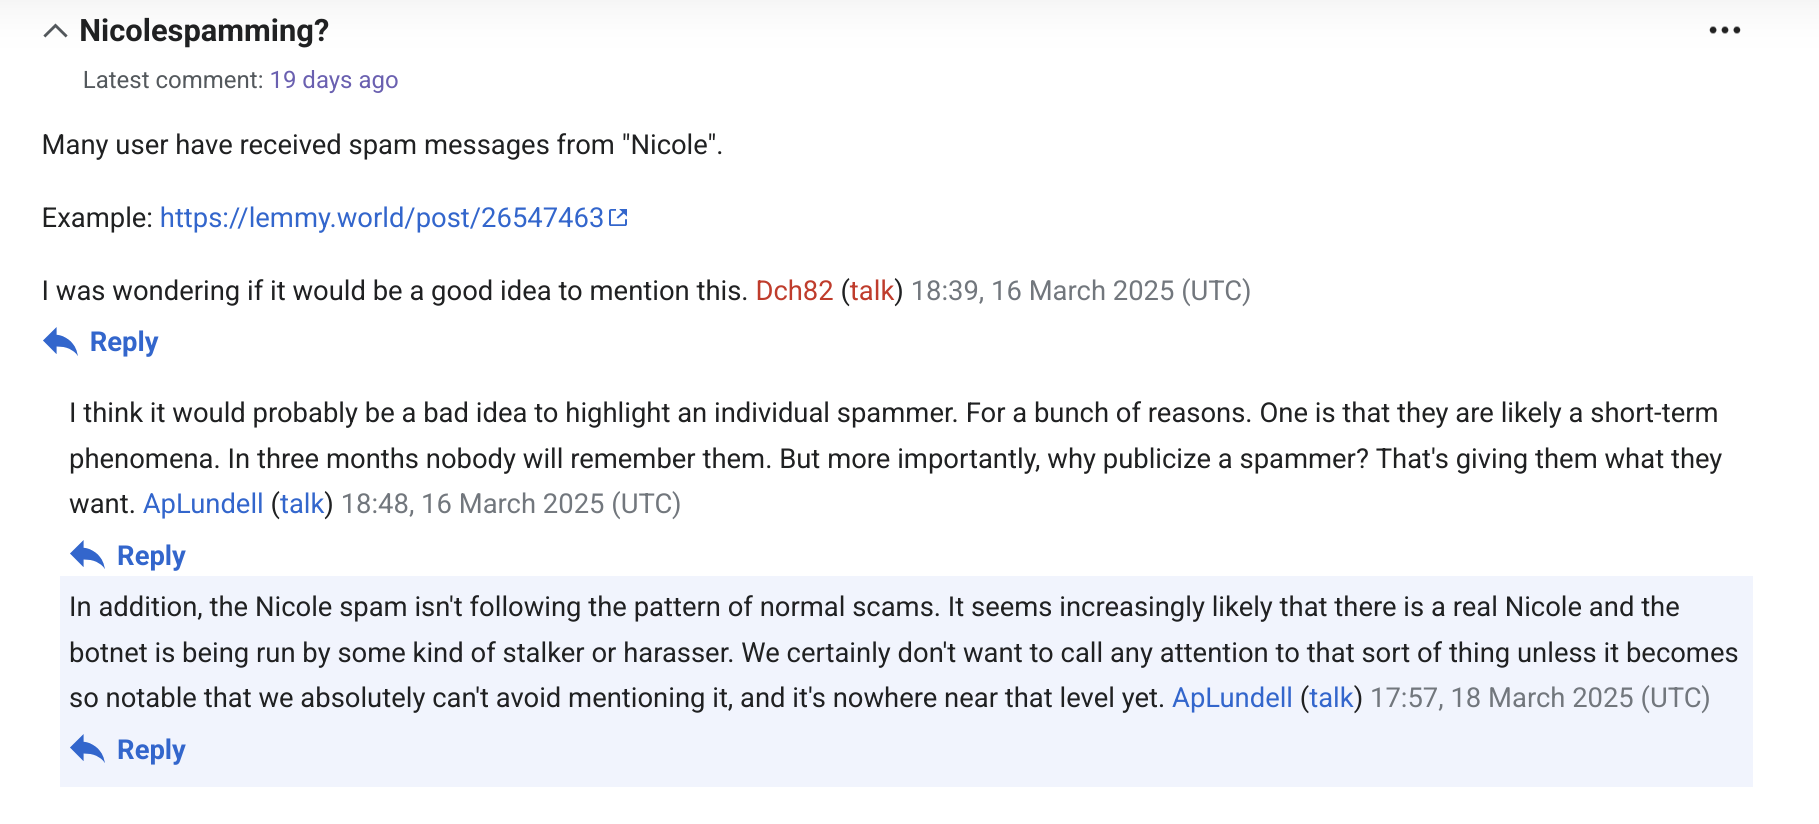Click the reply arrow icon under the 17:57 comment
Screen dimensions: 1819x824
pos(88,749)
